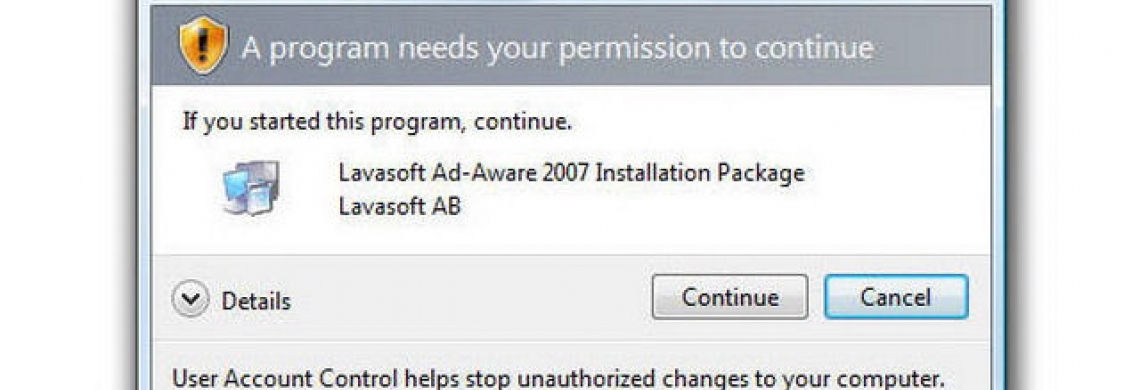The height and width of the screenshot is (390, 1140).
Task: Dismiss the prompt with Cancel
Action: pos(896,297)
